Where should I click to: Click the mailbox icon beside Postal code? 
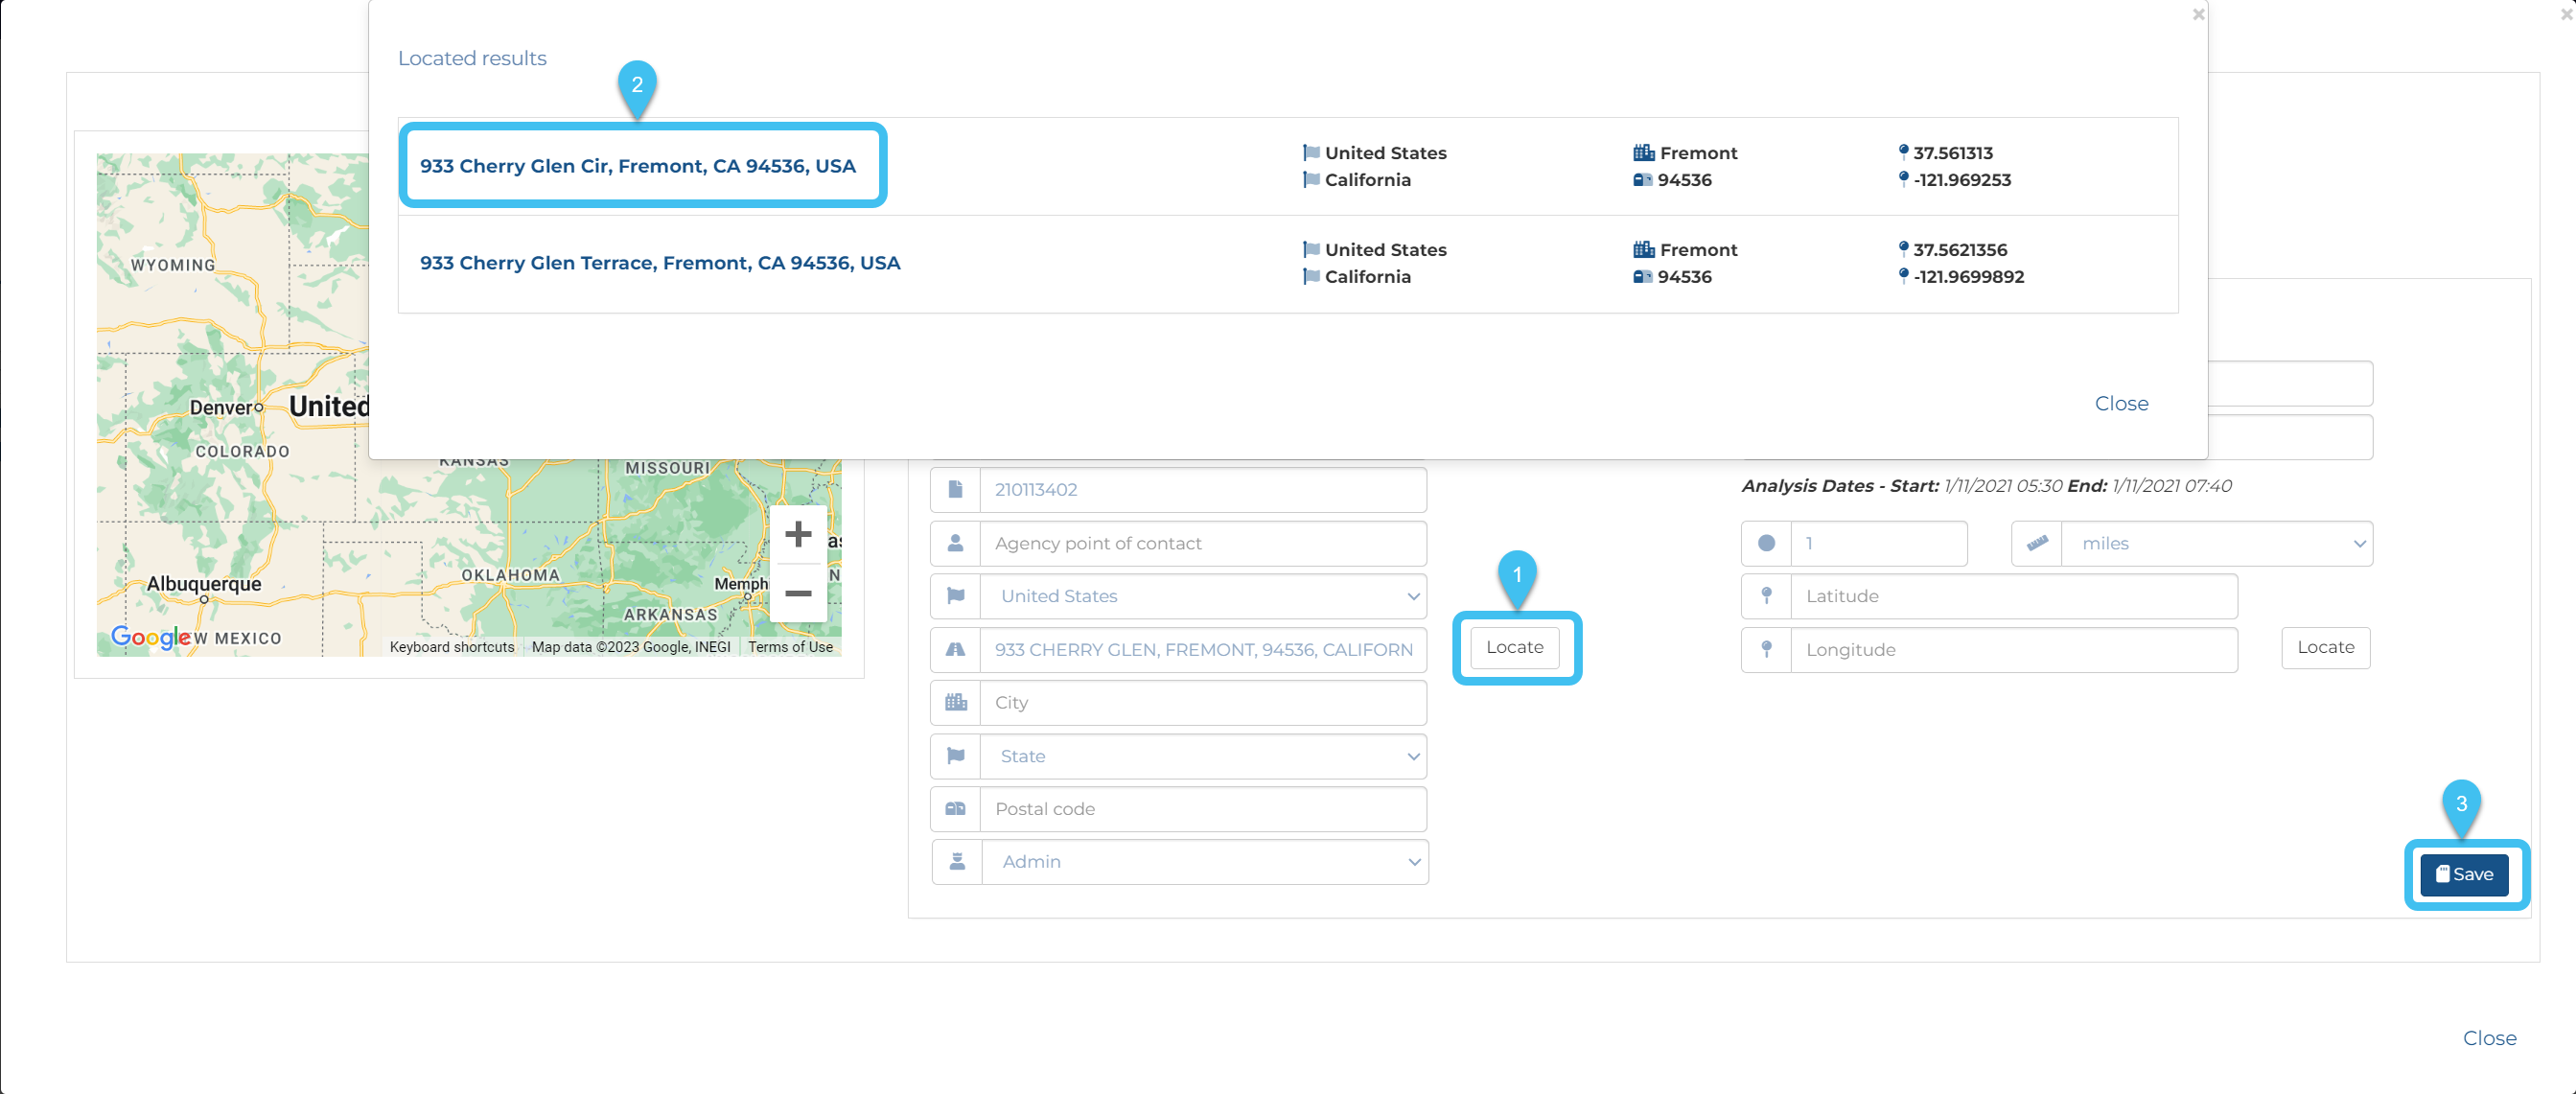tap(955, 809)
